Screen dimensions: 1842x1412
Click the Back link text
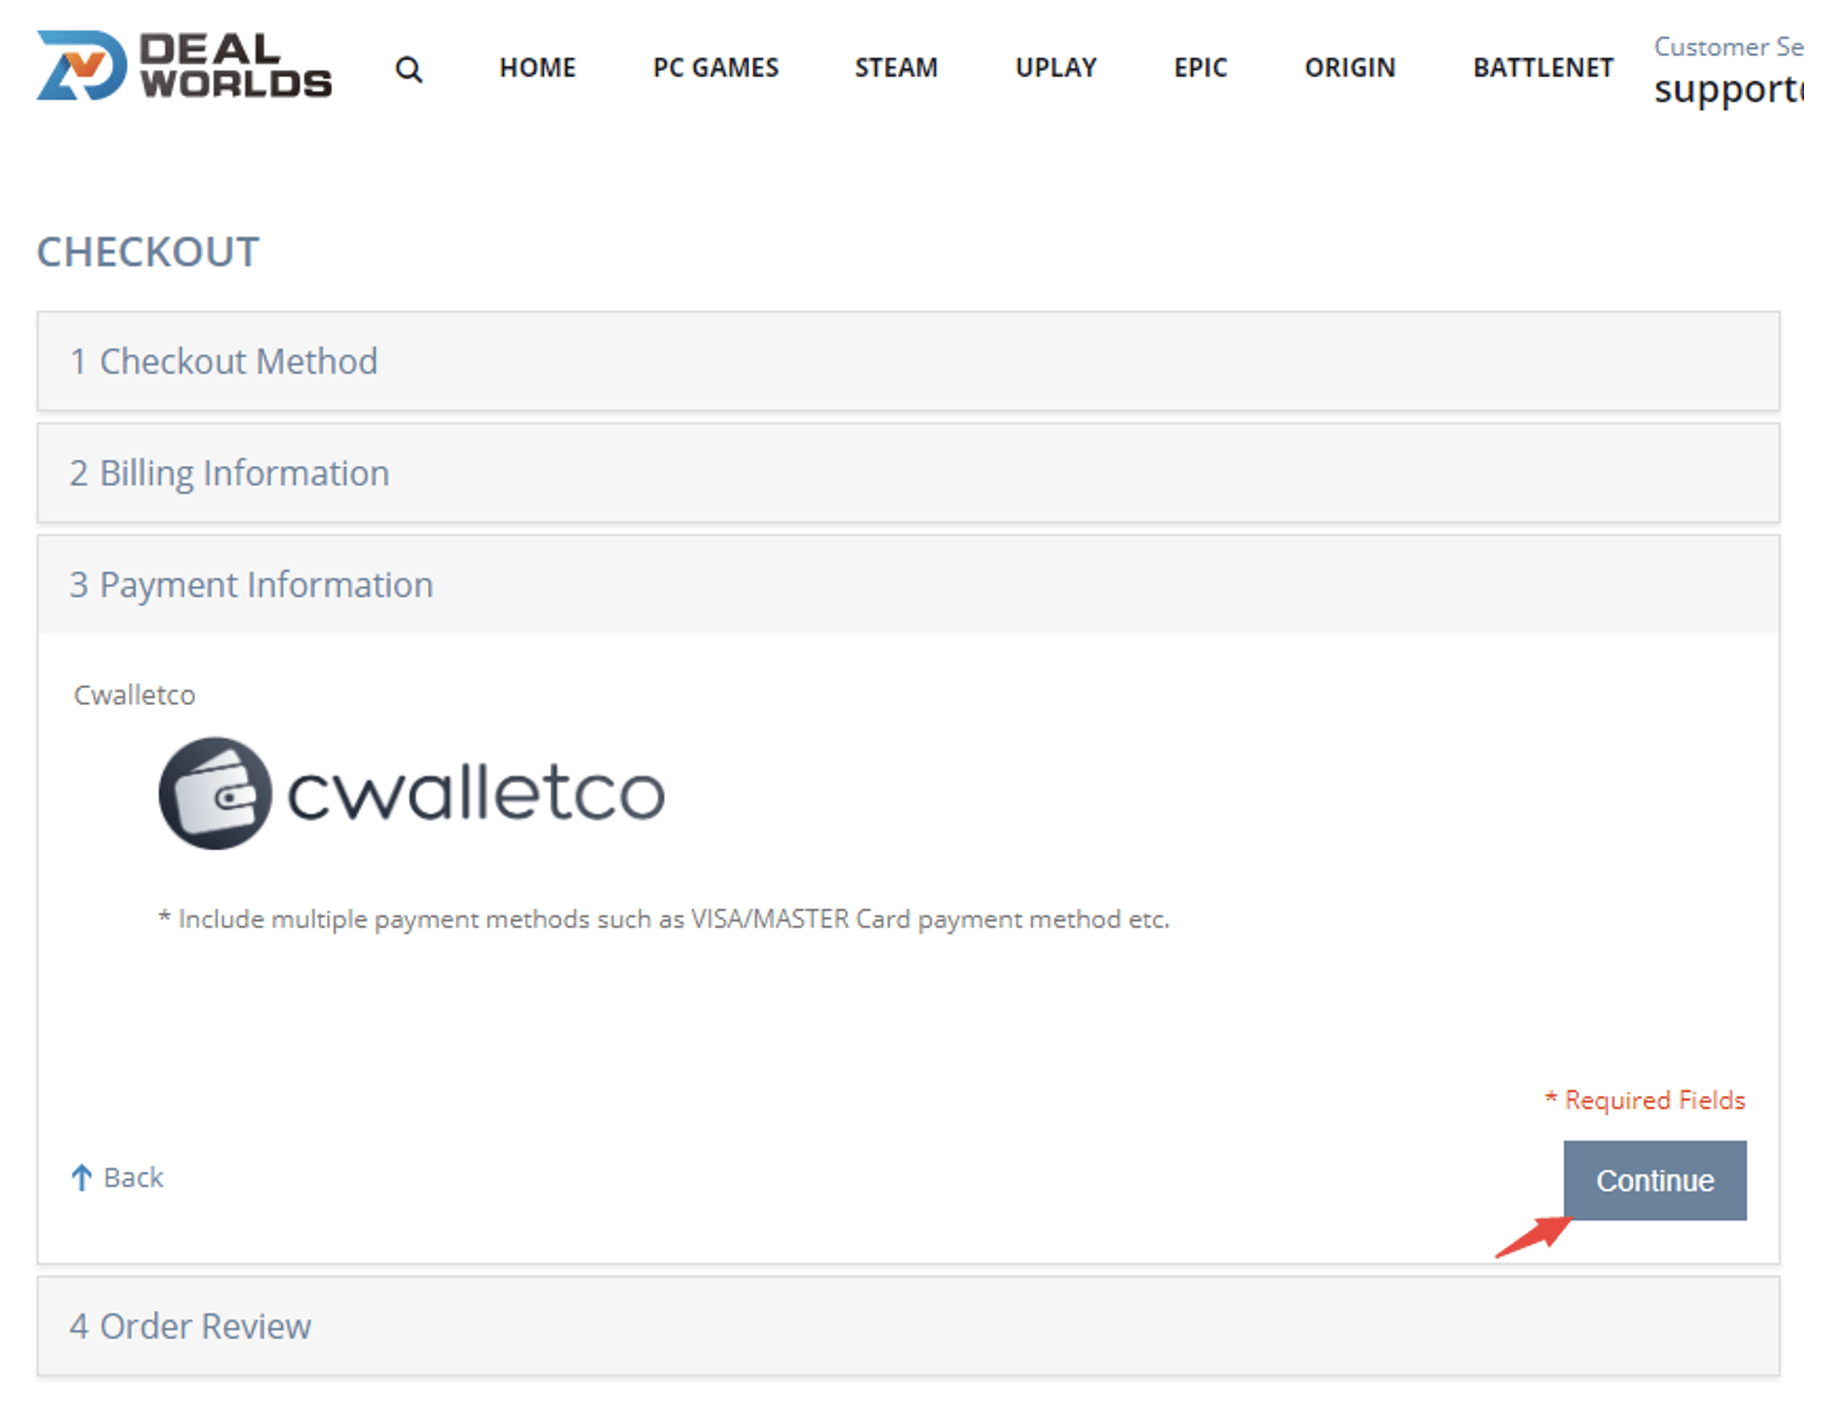(x=133, y=1177)
